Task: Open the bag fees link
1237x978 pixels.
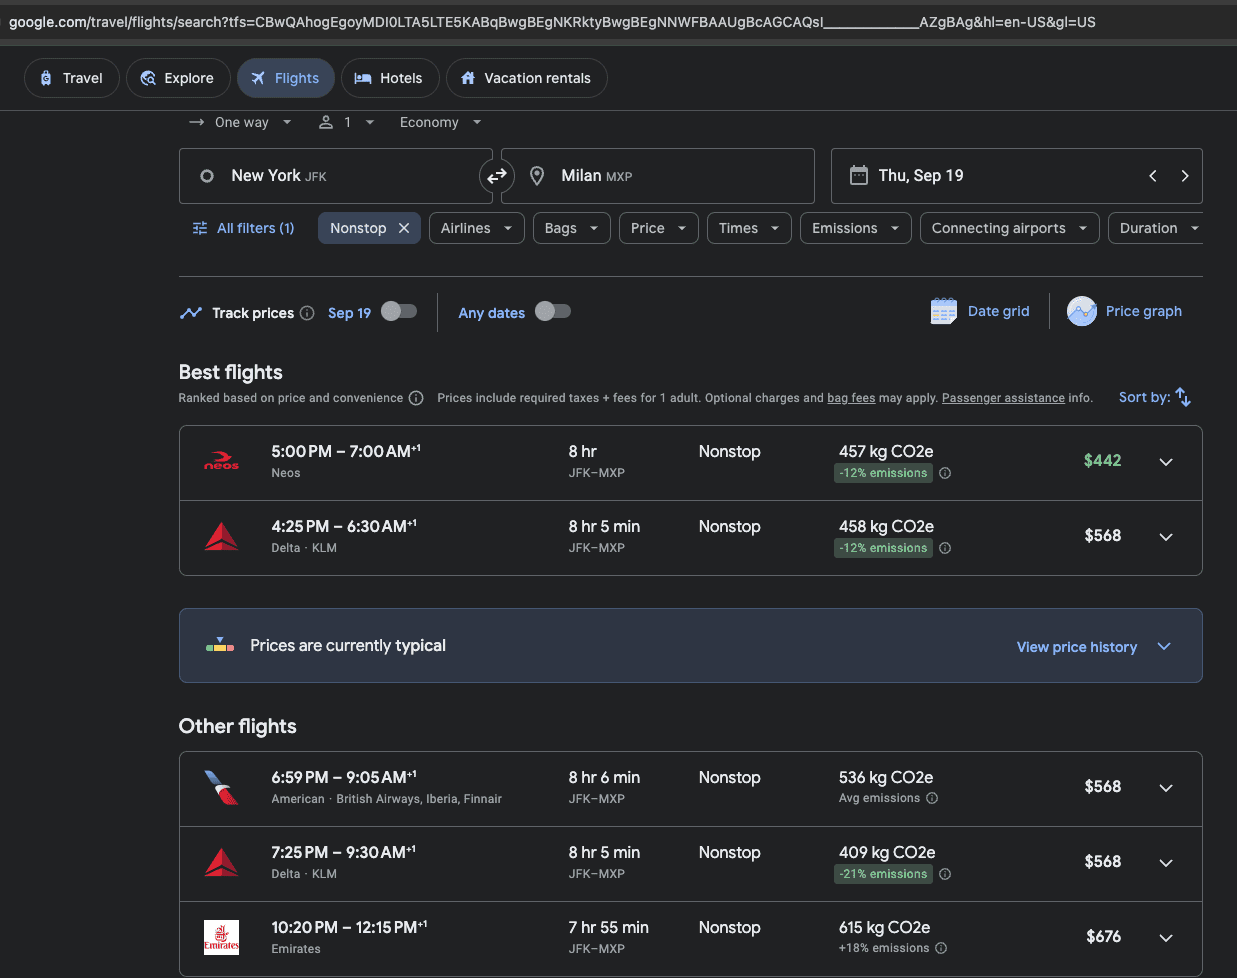Action: click(x=850, y=398)
